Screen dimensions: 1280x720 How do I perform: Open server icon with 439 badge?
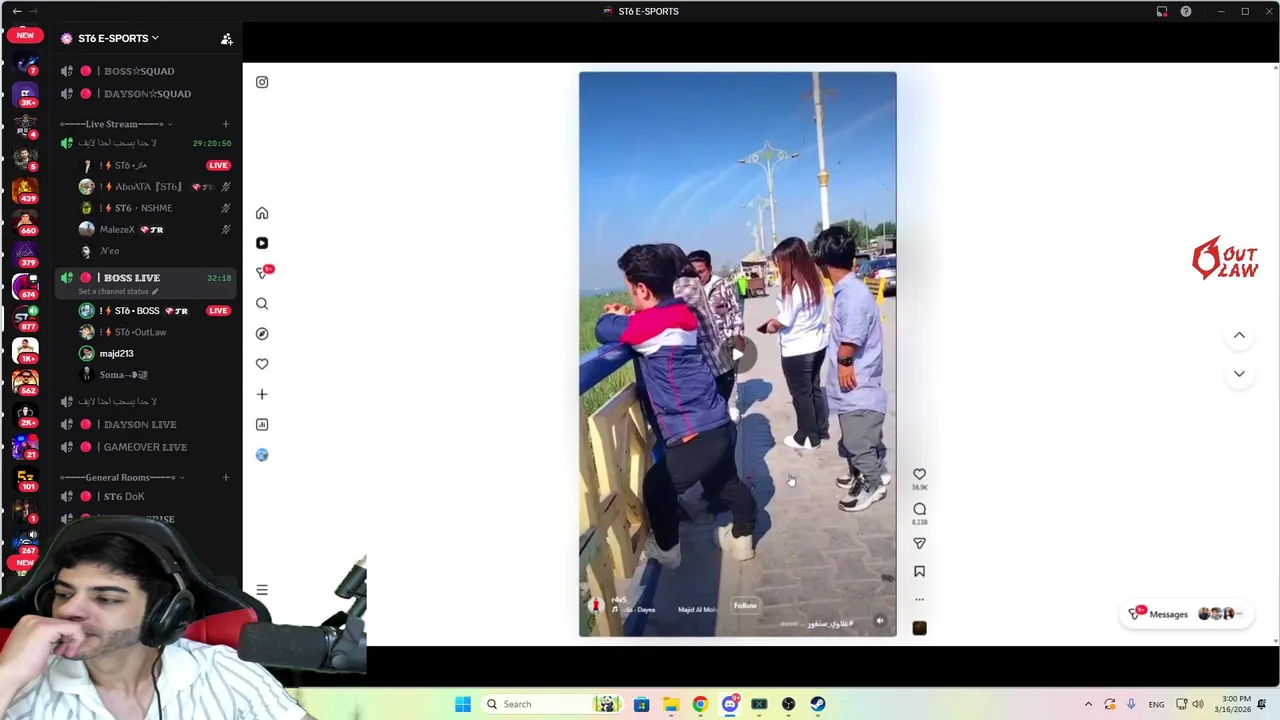(x=25, y=189)
